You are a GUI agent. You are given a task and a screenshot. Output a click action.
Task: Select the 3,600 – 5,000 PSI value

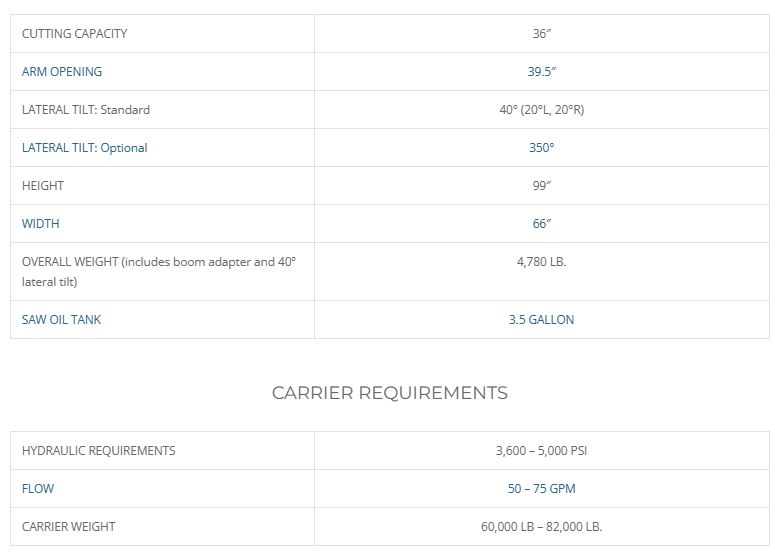coord(541,451)
